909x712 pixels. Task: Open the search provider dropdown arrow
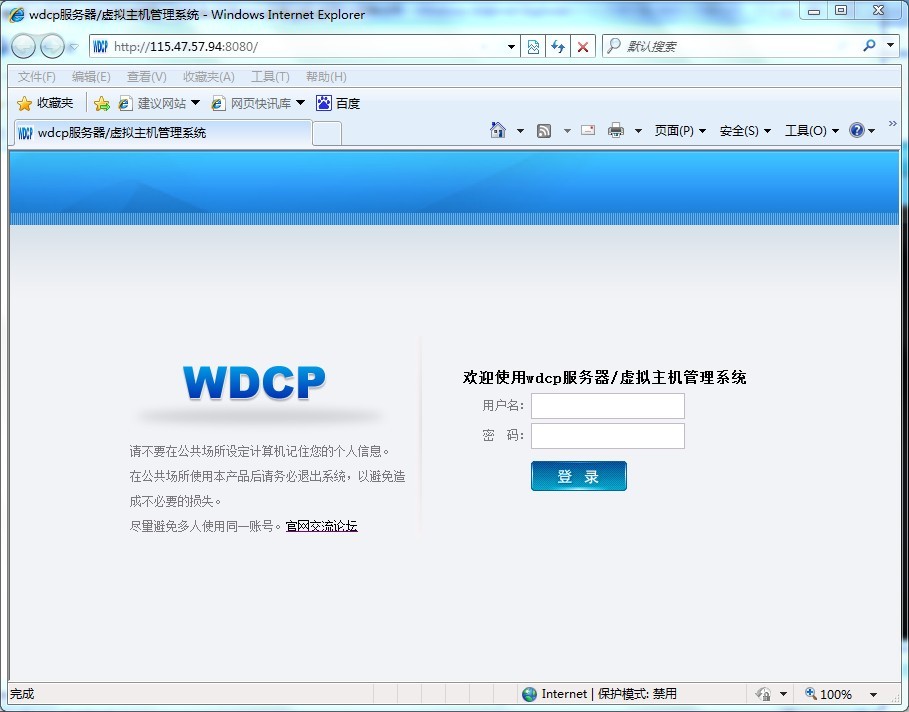890,45
